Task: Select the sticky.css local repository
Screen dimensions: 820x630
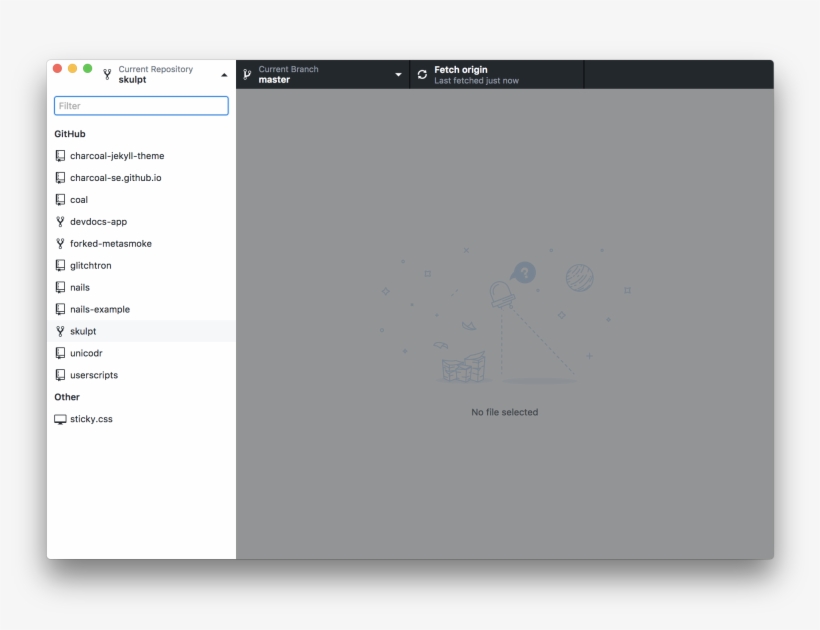Action: pos(141,419)
